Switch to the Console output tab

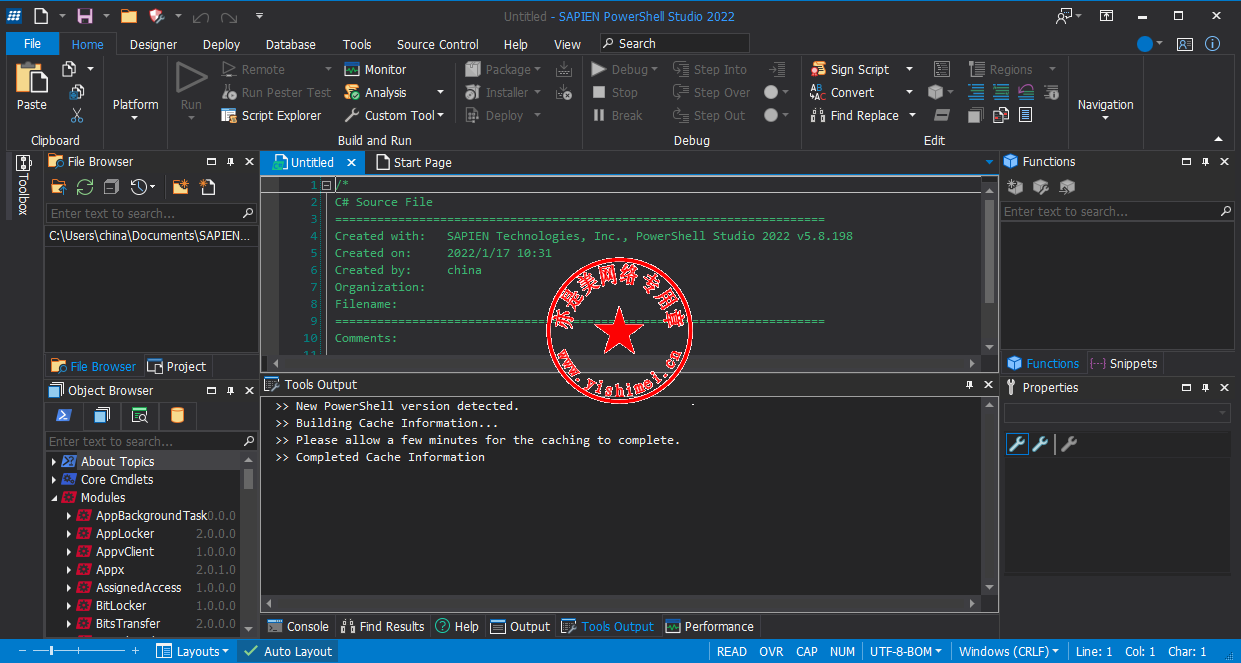click(x=298, y=627)
